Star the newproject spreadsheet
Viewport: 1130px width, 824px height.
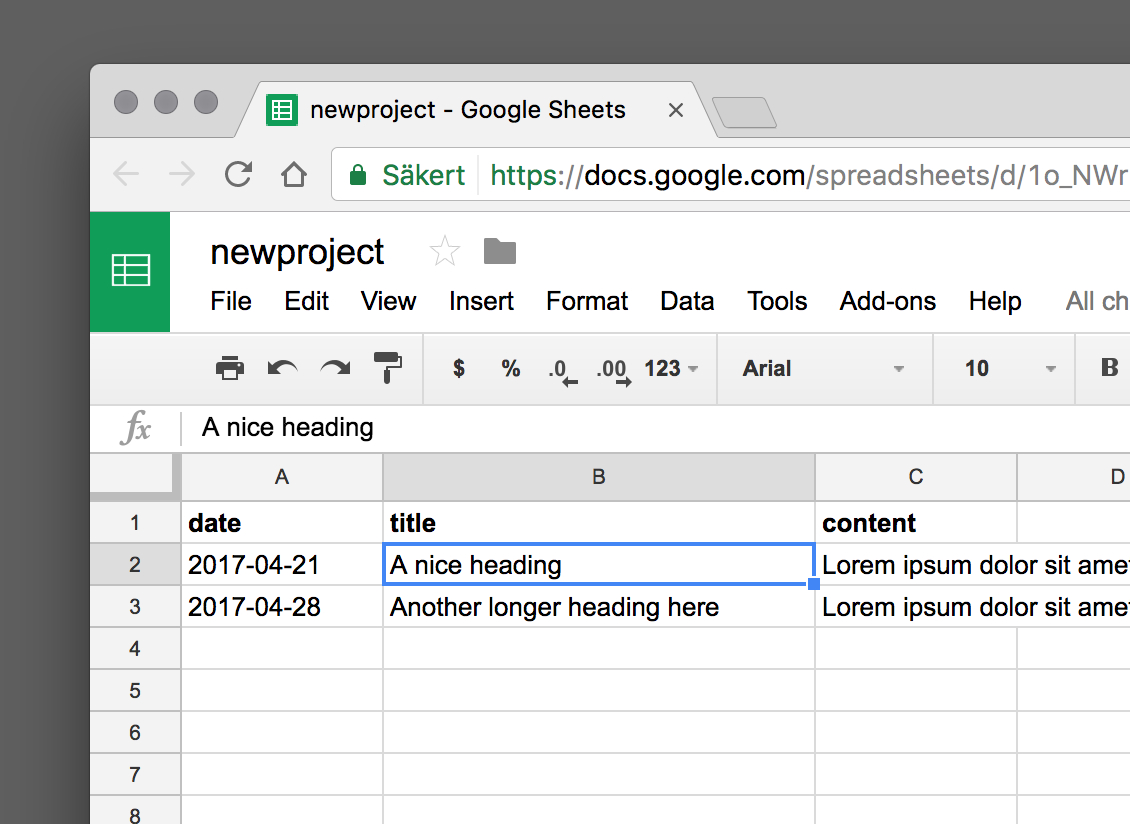tap(444, 252)
